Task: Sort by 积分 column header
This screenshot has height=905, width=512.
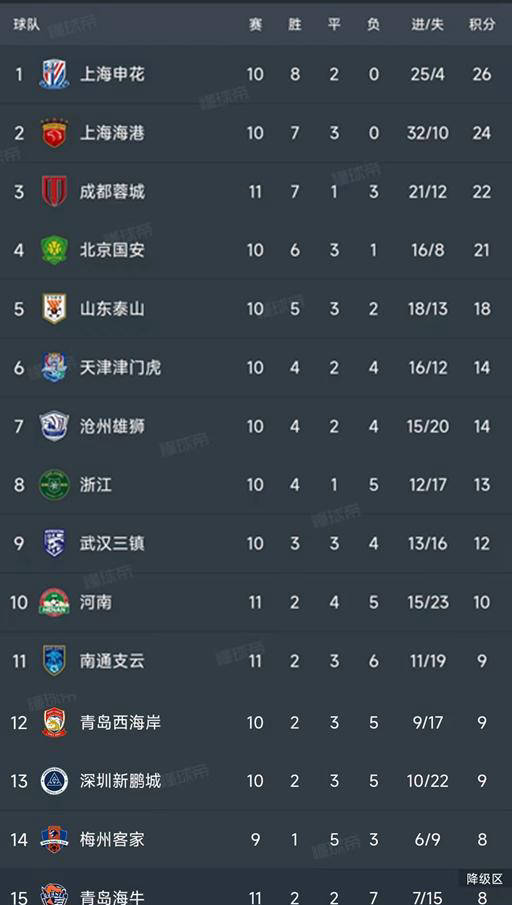Action: point(482,25)
